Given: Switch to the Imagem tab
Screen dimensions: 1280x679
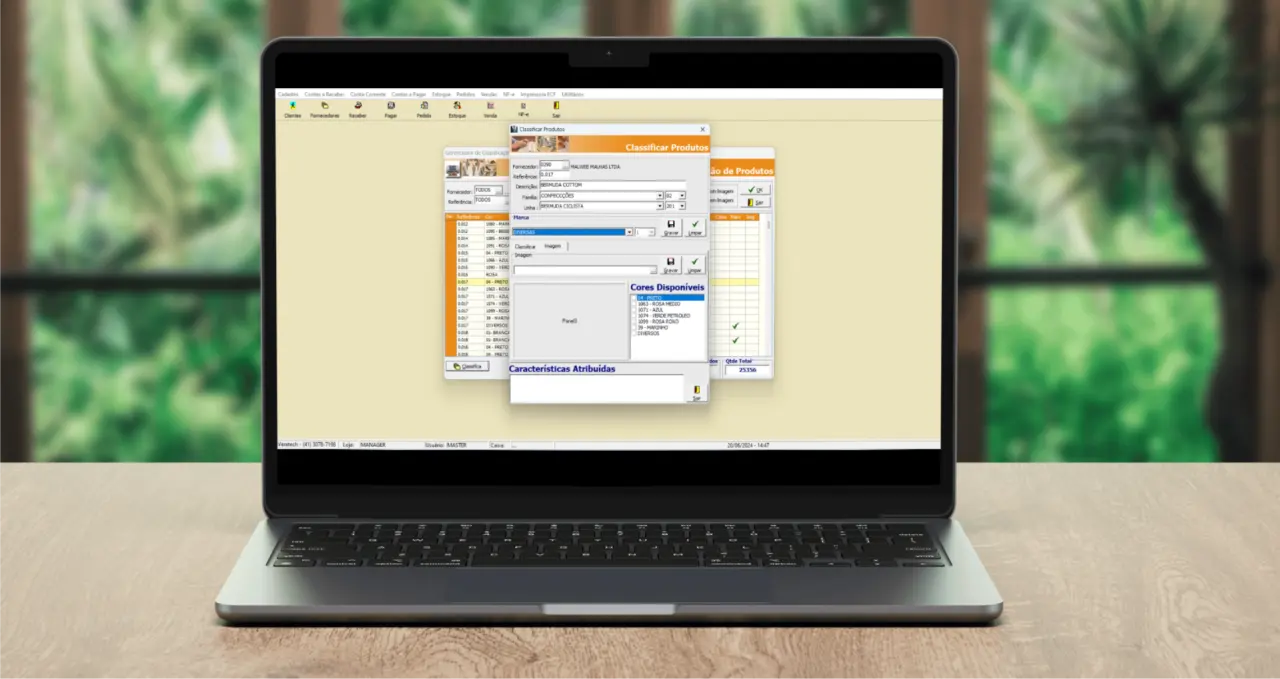Looking at the screenshot, I should [552, 246].
